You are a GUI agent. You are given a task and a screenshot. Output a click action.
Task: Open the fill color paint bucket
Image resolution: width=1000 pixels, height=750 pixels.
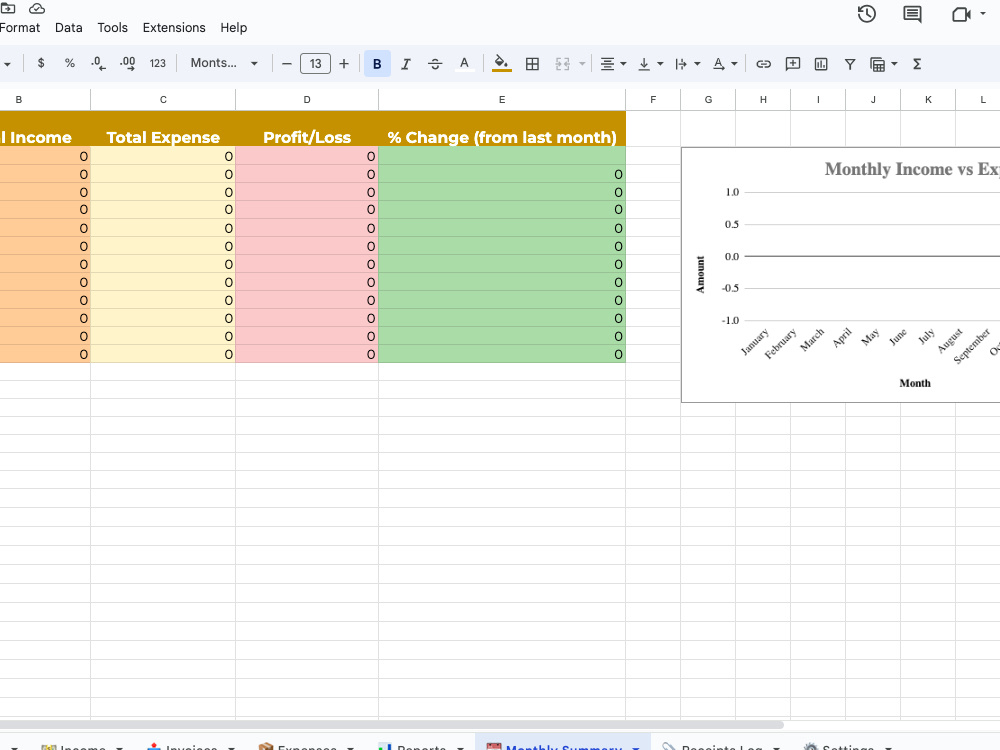coord(502,64)
